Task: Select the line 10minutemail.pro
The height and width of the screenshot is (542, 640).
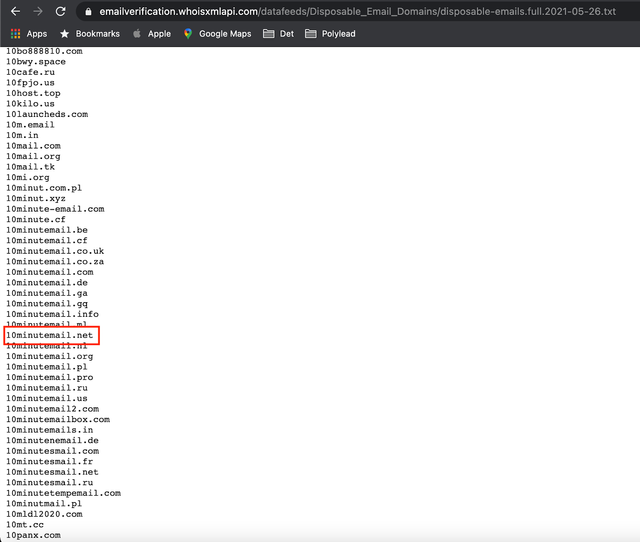Action: (x=50, y=378)
